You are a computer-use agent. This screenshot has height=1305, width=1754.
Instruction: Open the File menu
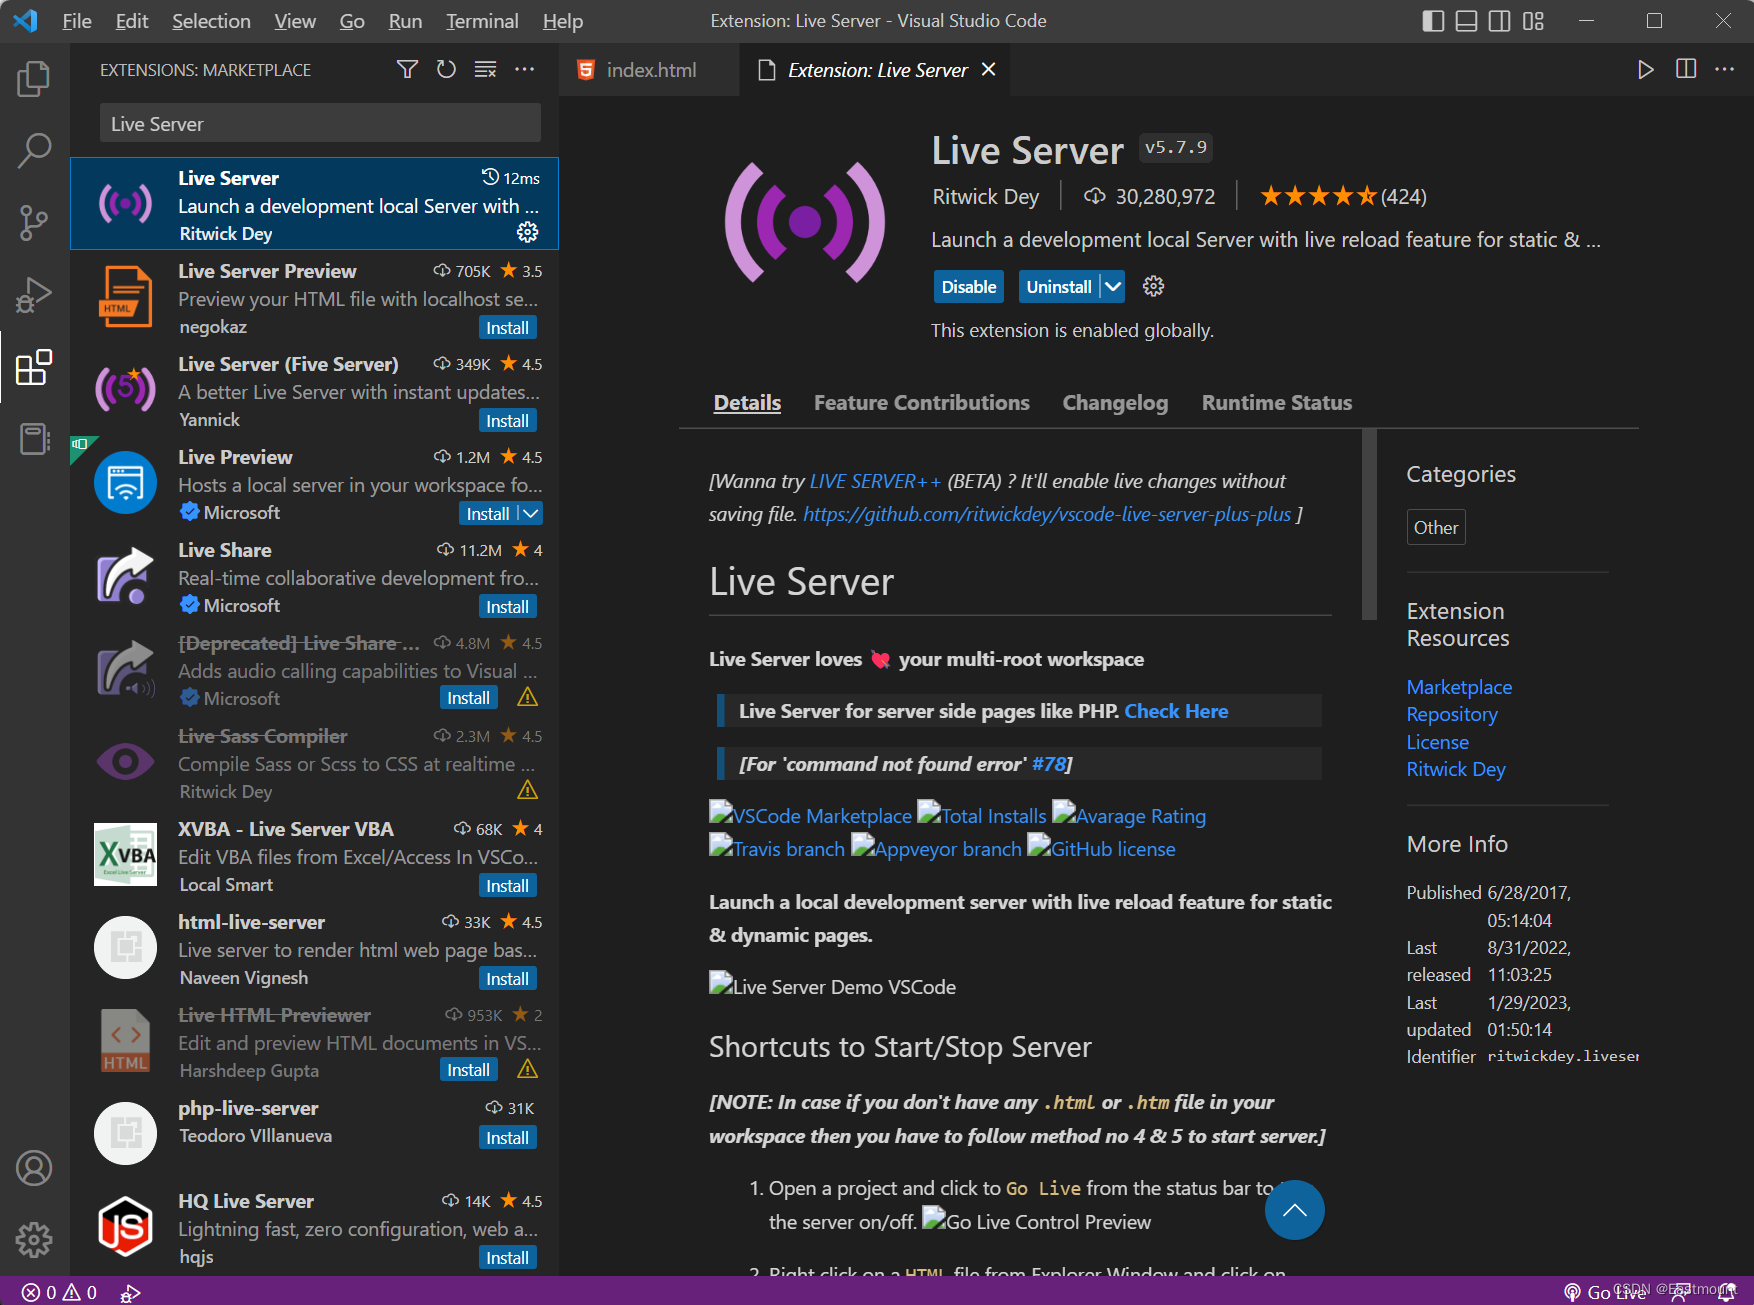point(76,21)
